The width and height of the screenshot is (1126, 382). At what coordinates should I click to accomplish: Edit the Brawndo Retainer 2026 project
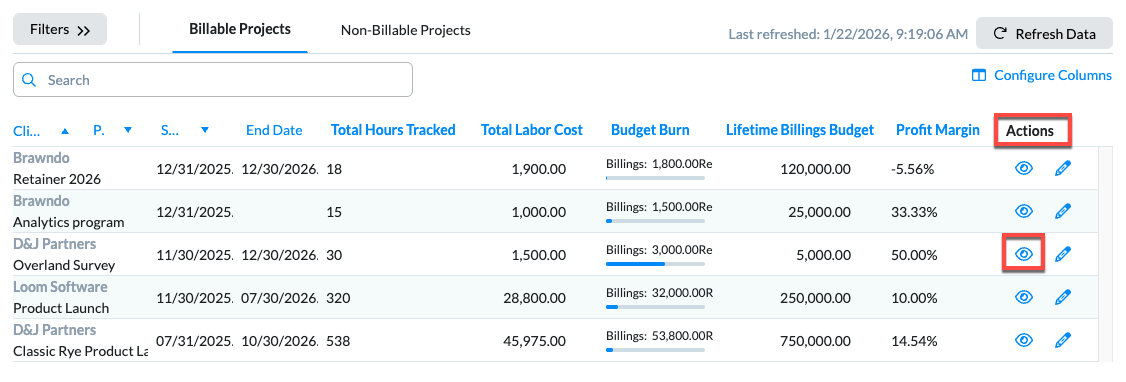pos(1063,169)
